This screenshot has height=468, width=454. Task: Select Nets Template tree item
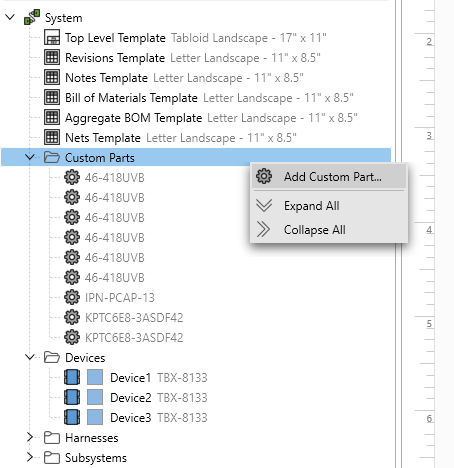point(103,138)
